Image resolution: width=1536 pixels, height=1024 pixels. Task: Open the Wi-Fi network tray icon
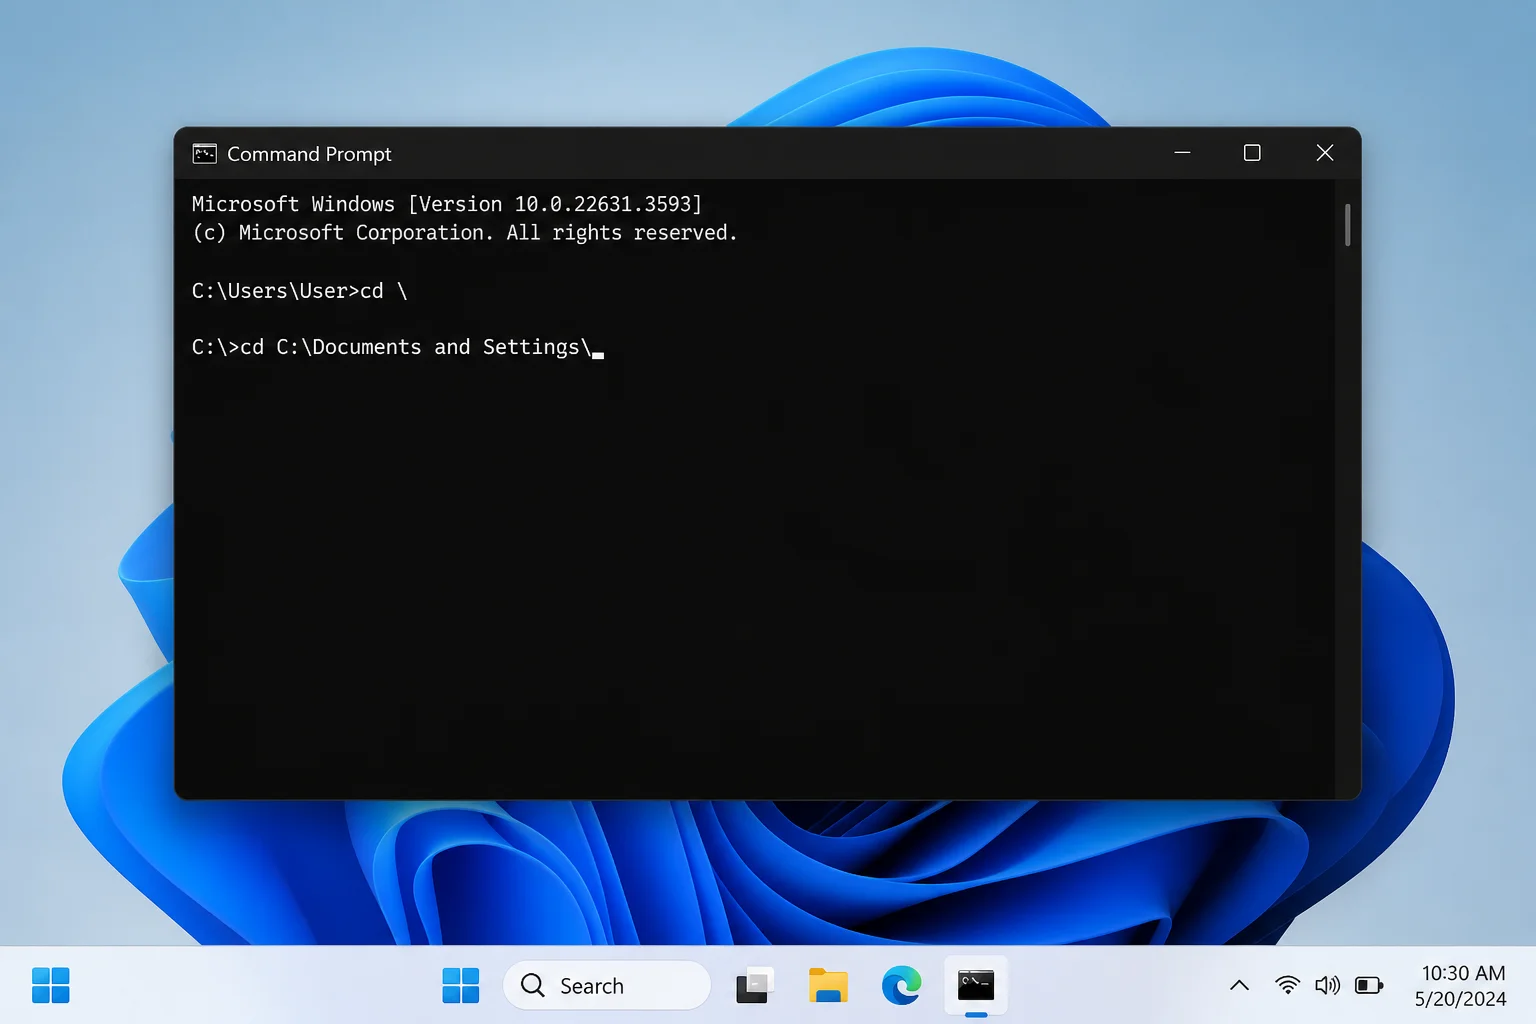pos(1288,986)
